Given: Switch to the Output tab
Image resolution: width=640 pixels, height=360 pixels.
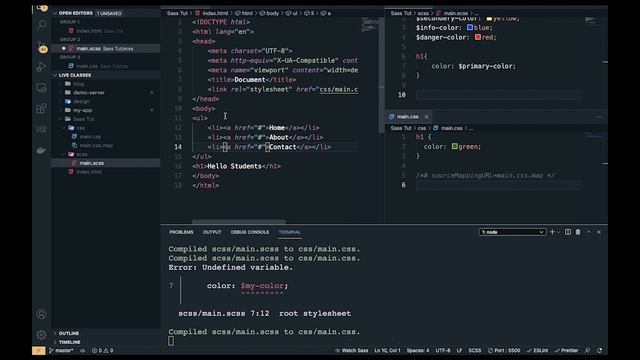Looking at the screenshot, I should point(212,232).
